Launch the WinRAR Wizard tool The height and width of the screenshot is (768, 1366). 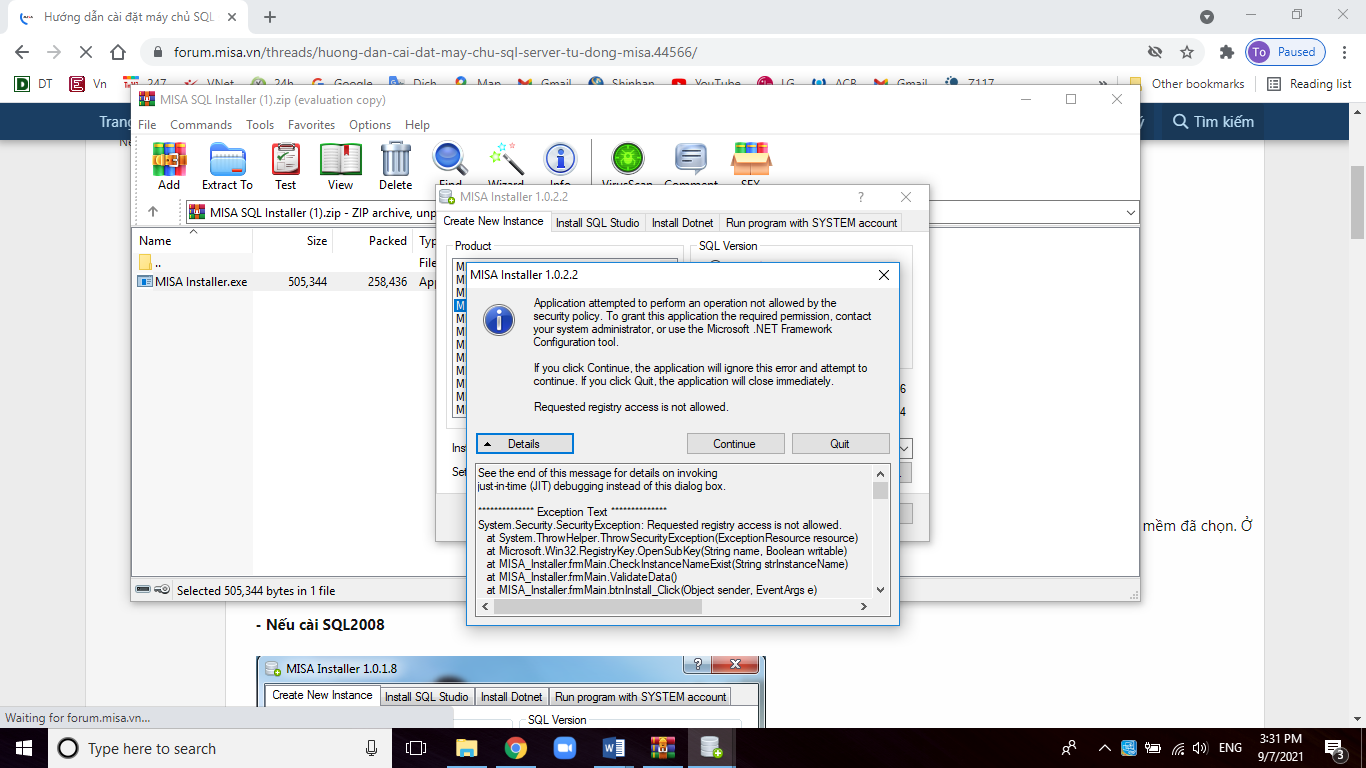click(x=506, y=160)
